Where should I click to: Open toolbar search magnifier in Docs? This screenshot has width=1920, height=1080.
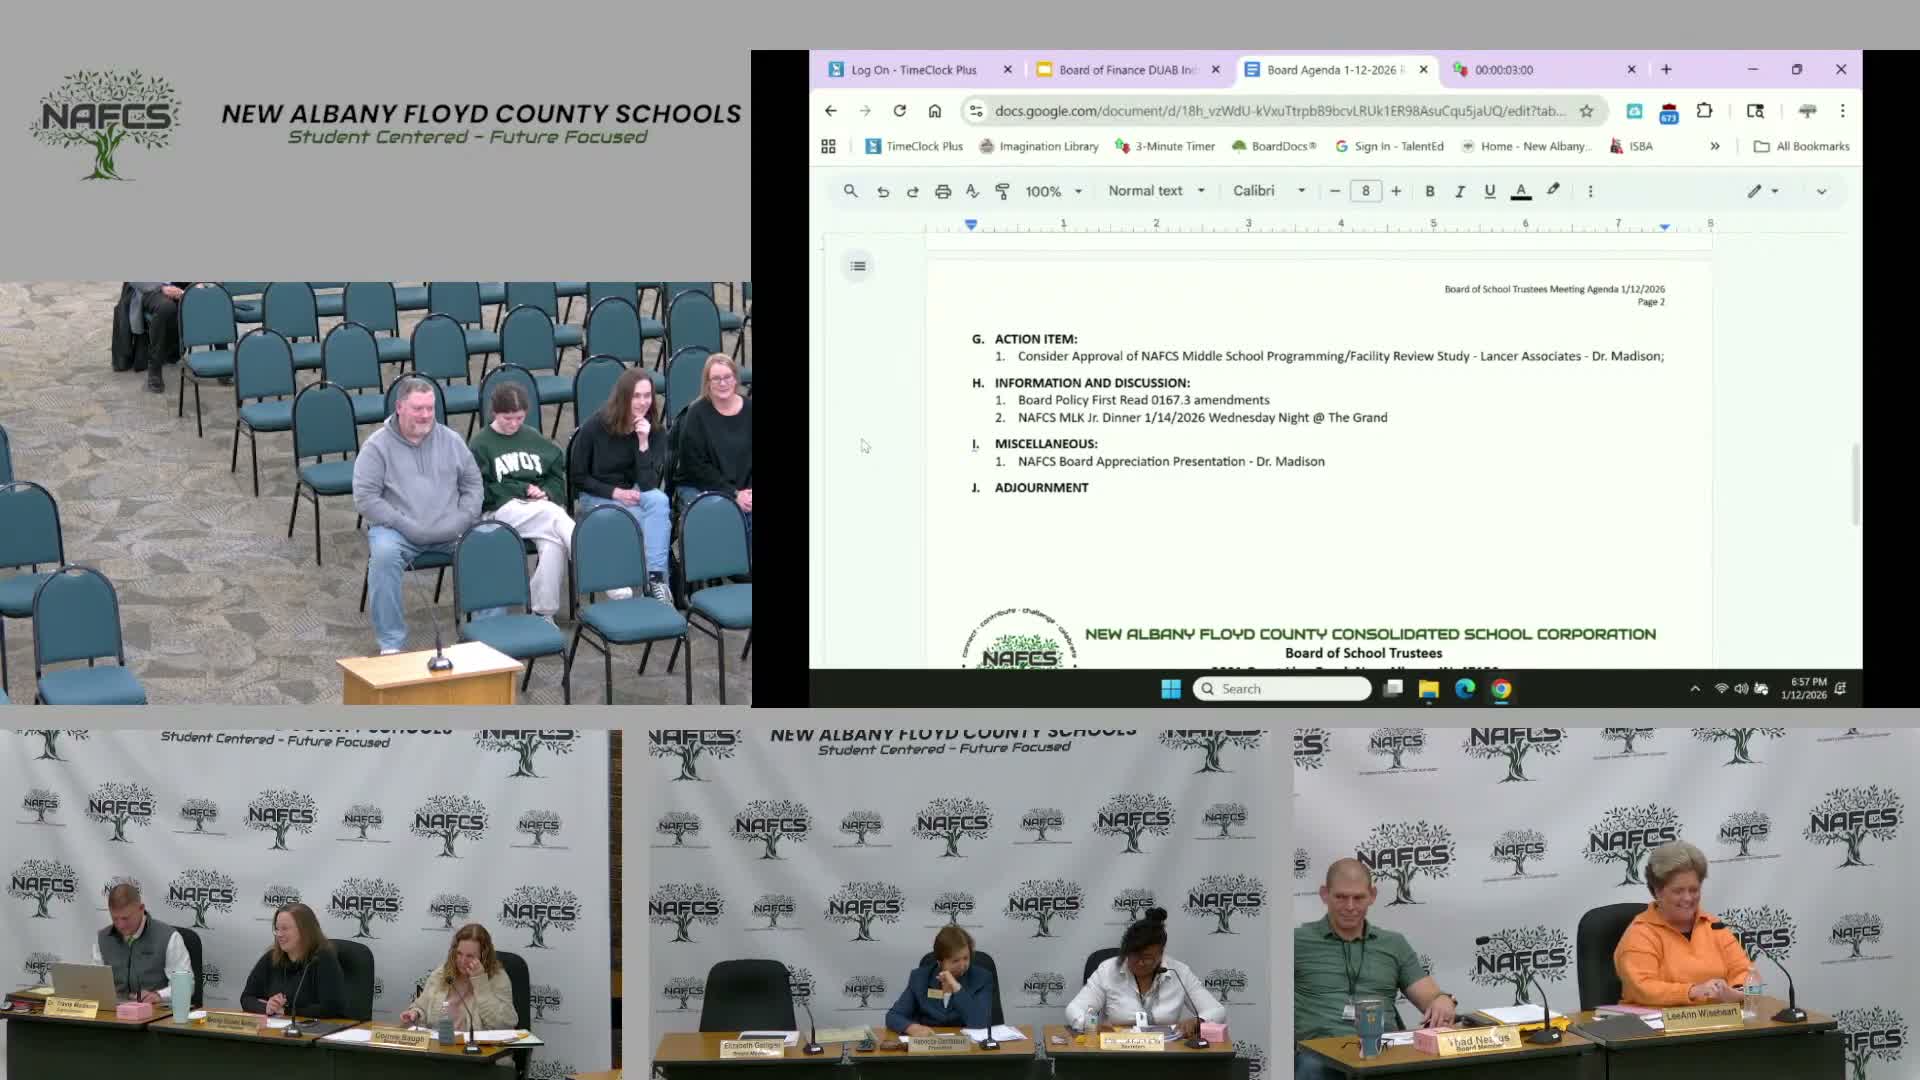[850, 191]
